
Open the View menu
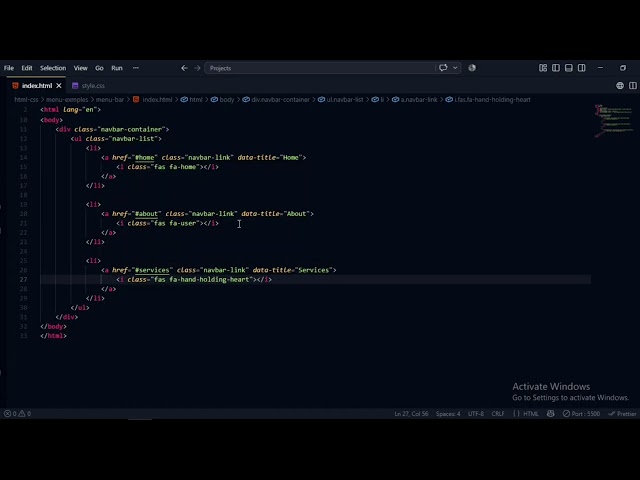pos(80,68)
